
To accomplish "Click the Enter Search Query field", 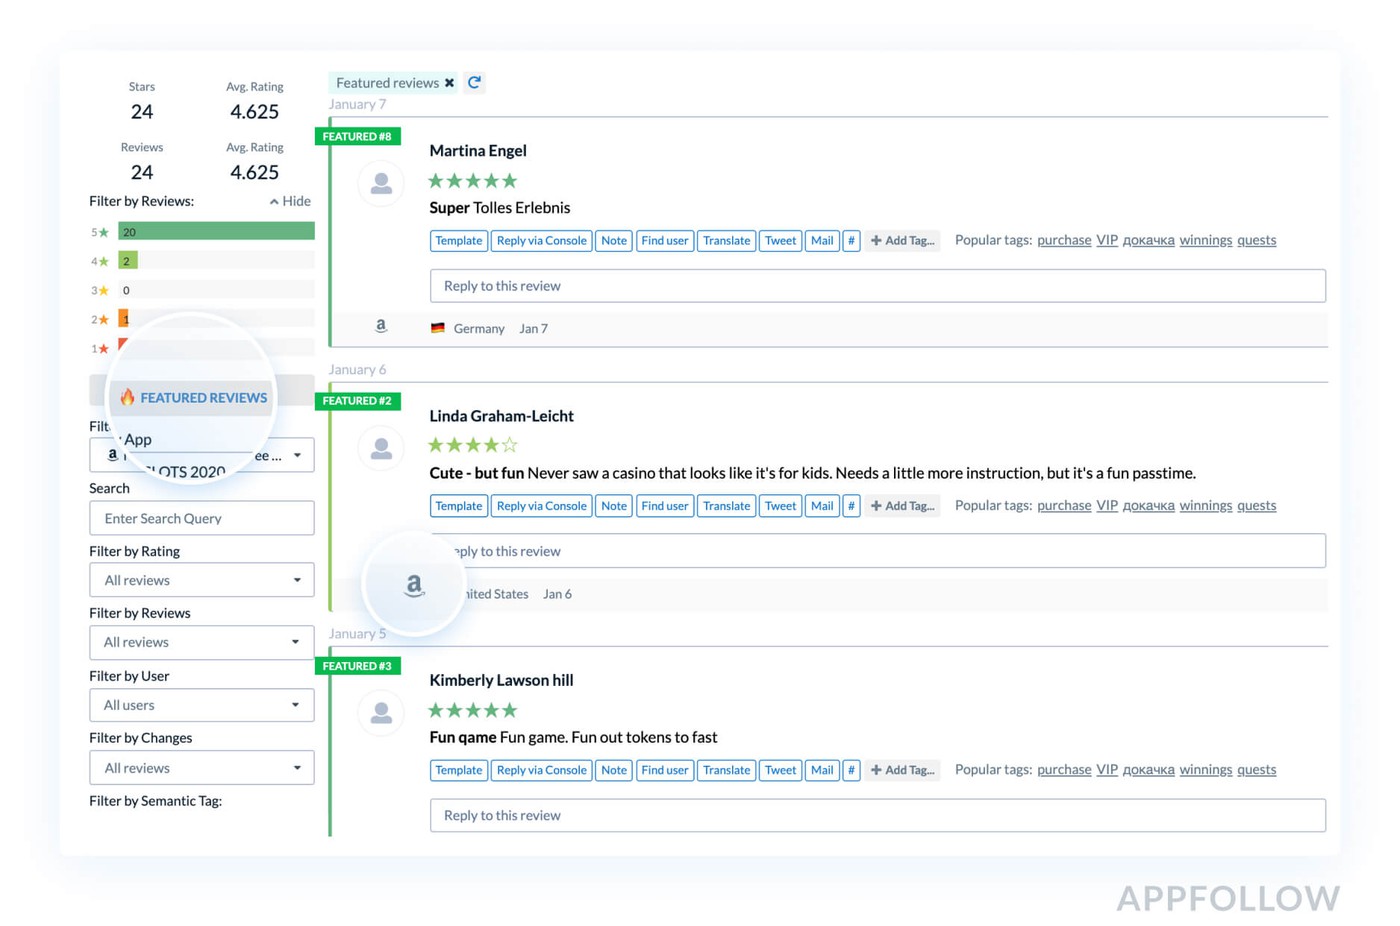I will pyautogui.click(x=202, y=519).
